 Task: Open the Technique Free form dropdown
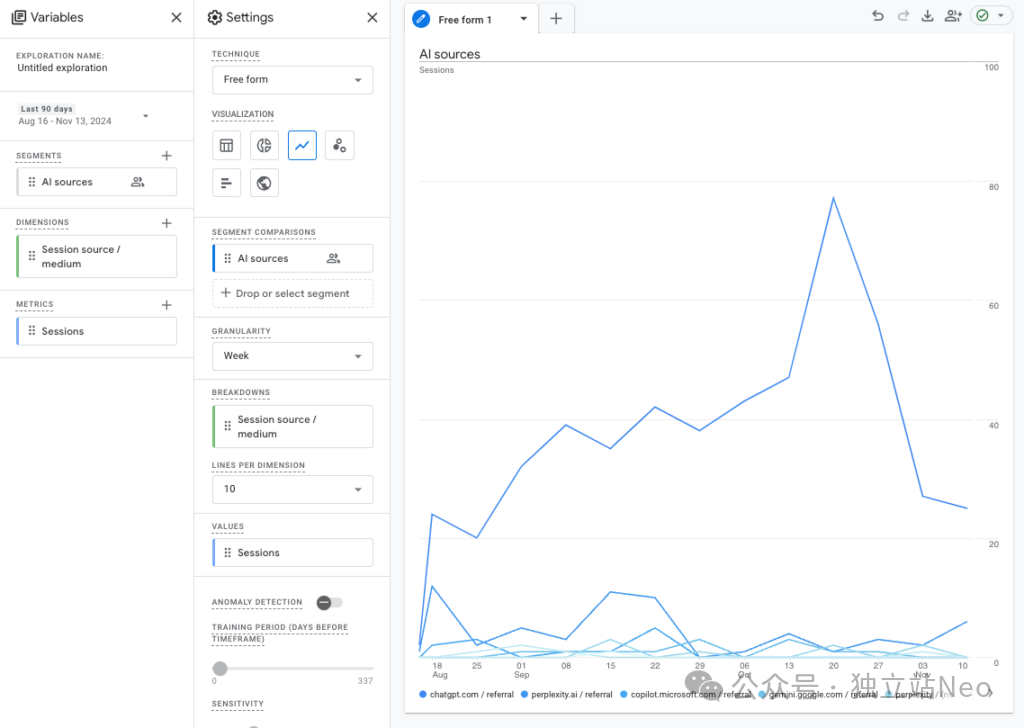[292, 80]
